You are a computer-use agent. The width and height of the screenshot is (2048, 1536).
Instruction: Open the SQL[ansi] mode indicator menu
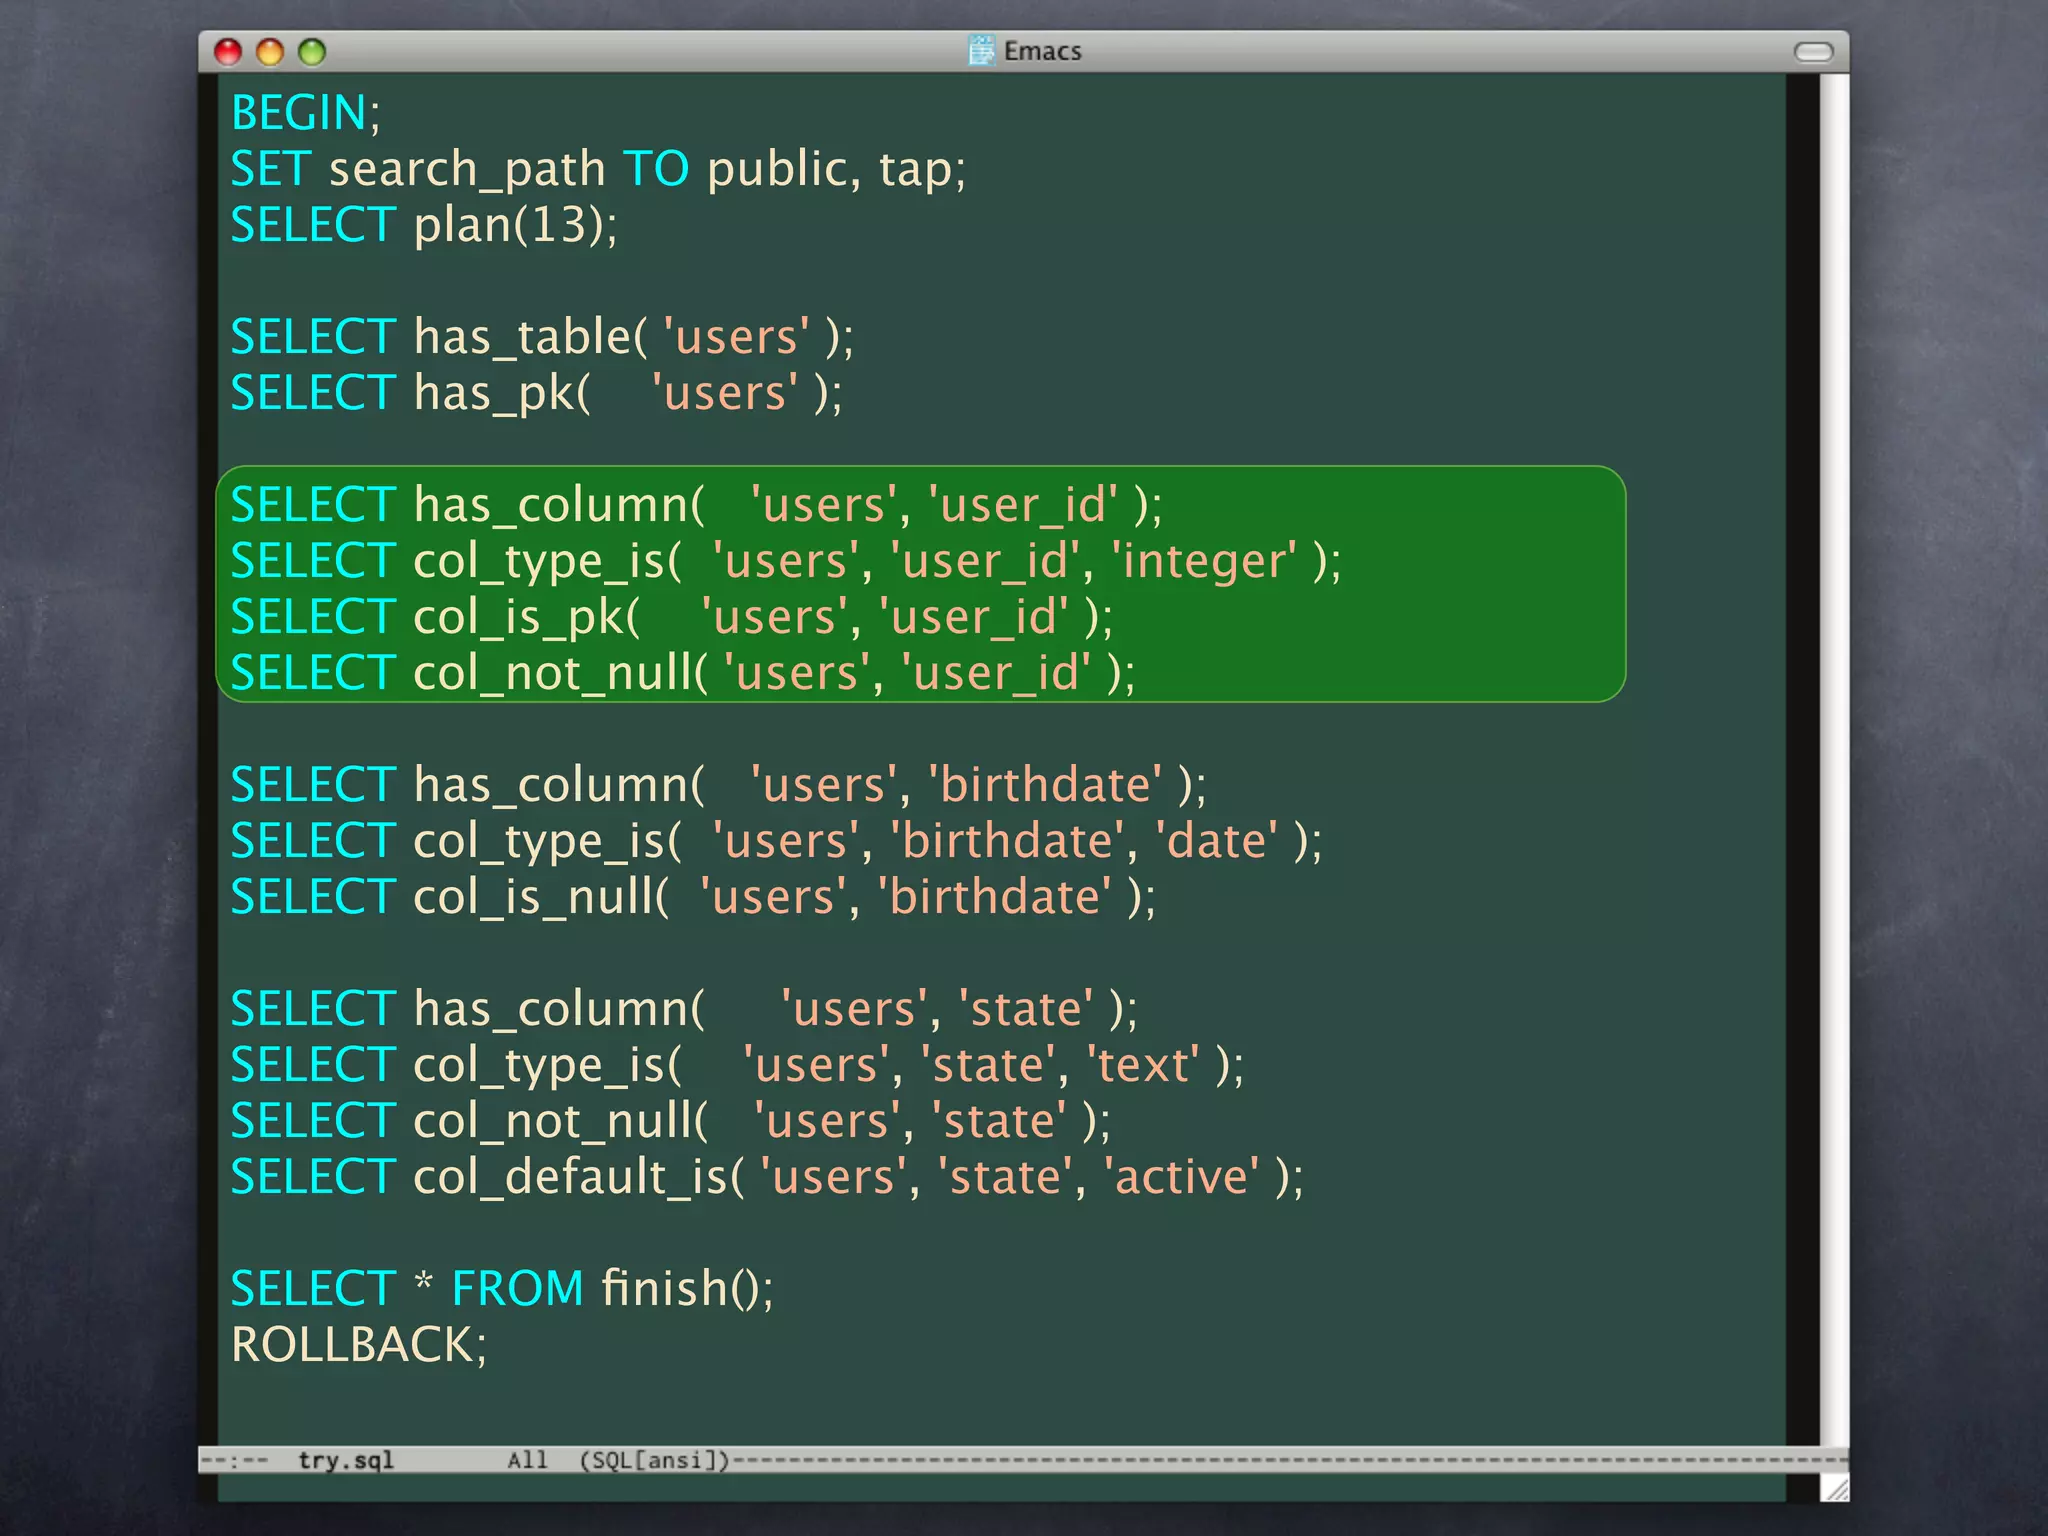[655, 1460]
